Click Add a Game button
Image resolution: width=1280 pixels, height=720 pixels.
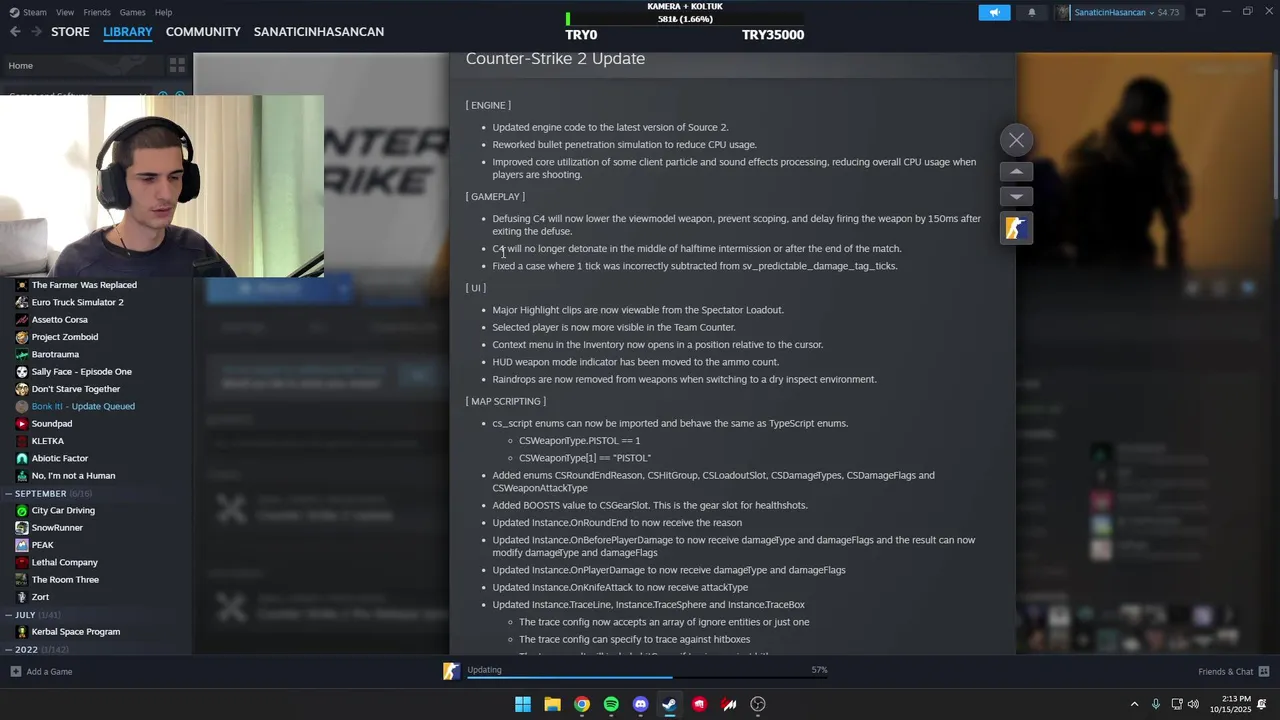coord(41,672)
